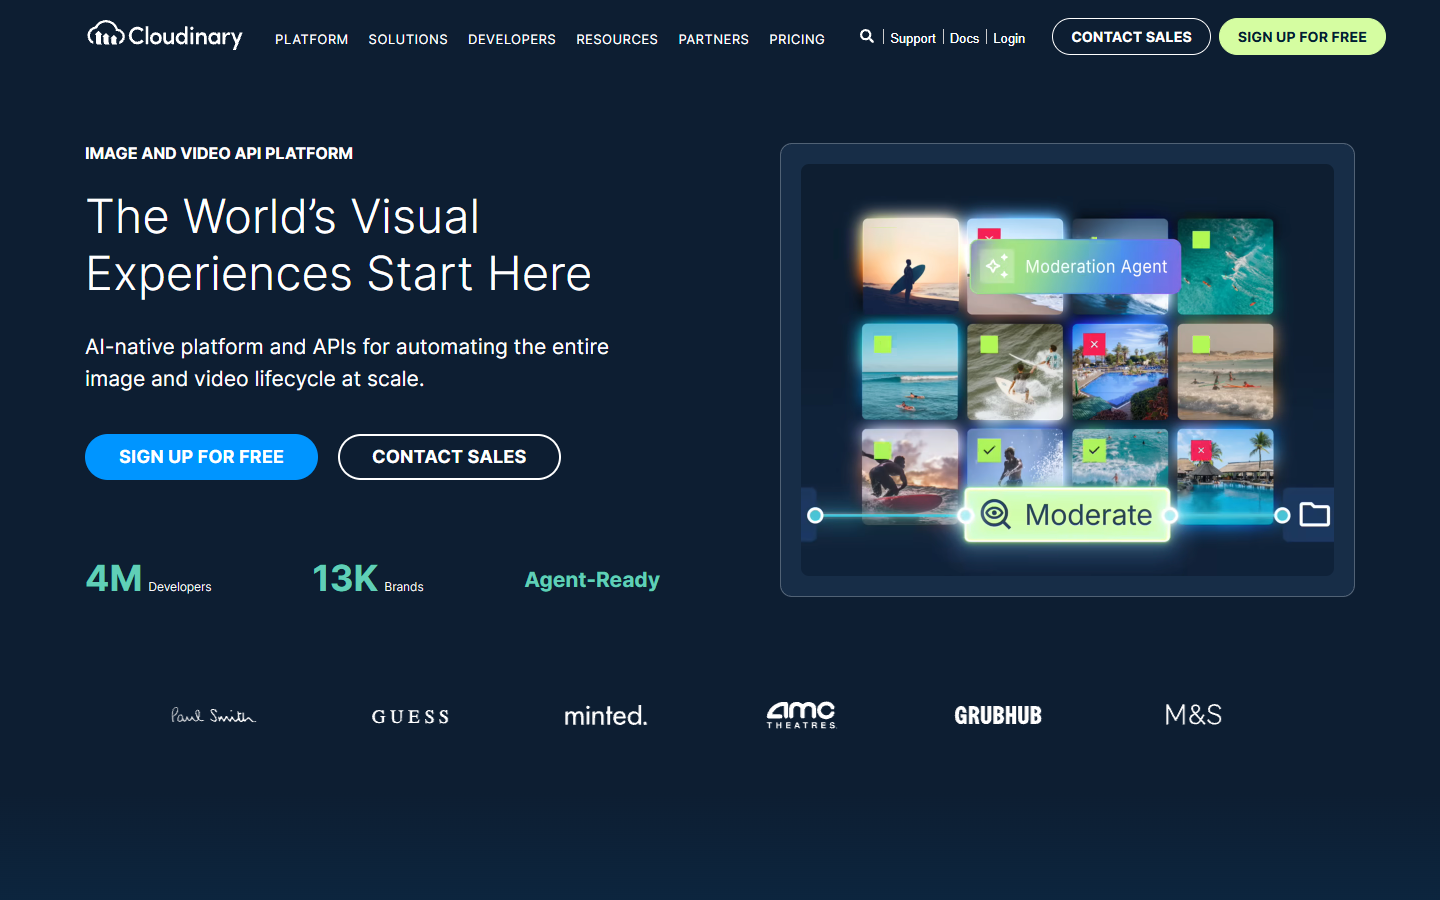1440x900 pixels.
Task: Click Contact Sales in the header
Action: point(1131,37)
